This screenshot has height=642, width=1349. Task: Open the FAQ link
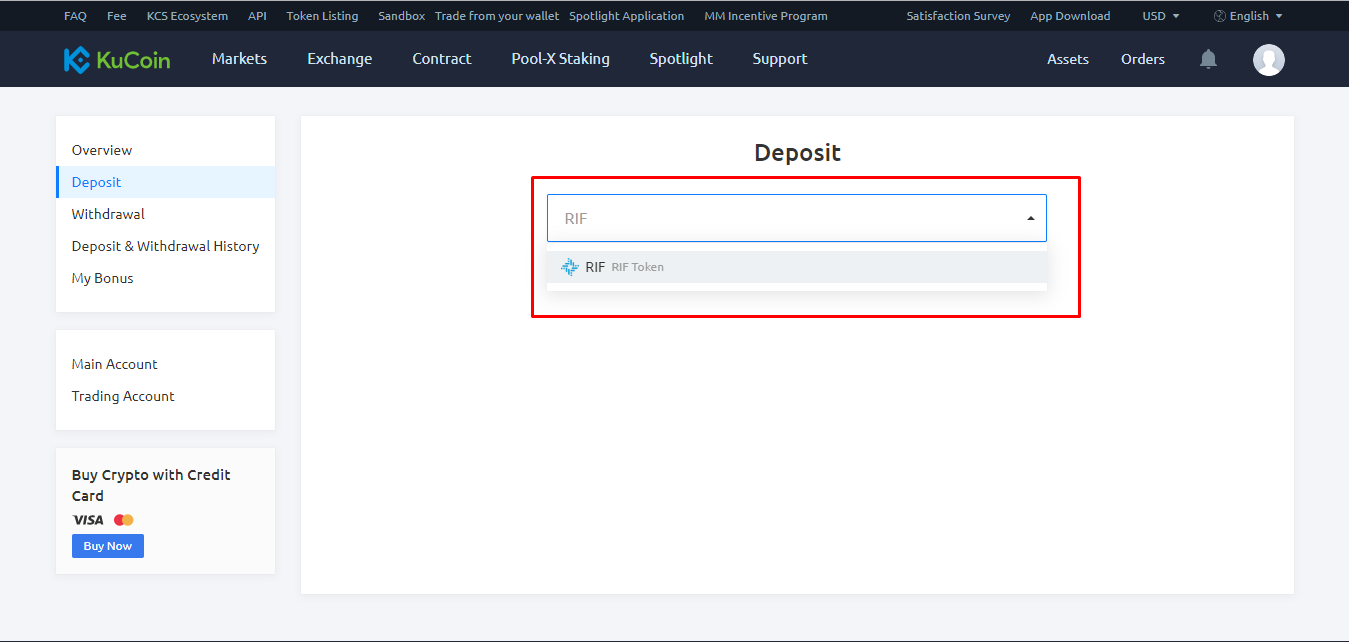click(75, 16)
